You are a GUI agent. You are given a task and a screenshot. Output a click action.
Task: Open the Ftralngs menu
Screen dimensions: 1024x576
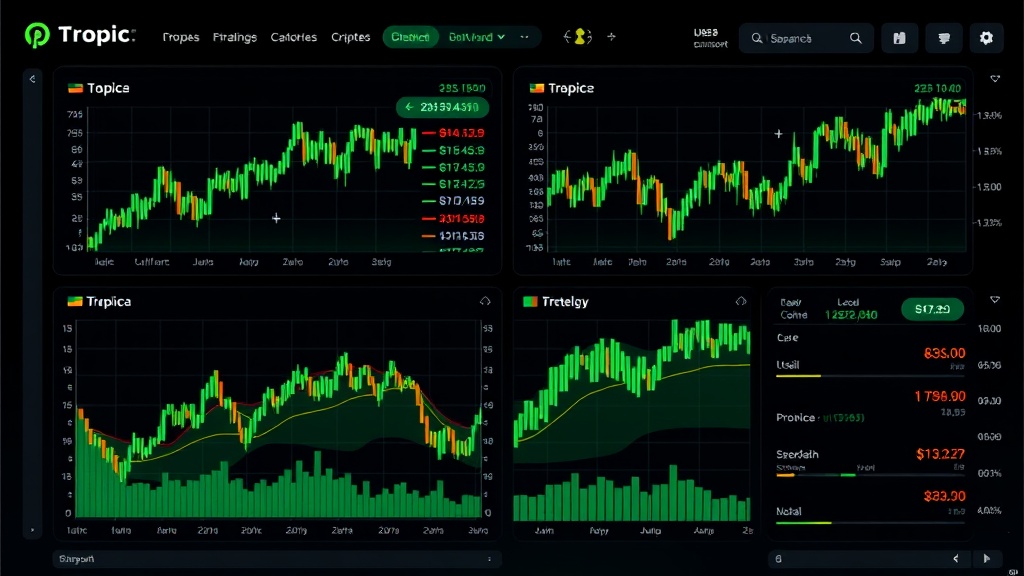point(234,37)
